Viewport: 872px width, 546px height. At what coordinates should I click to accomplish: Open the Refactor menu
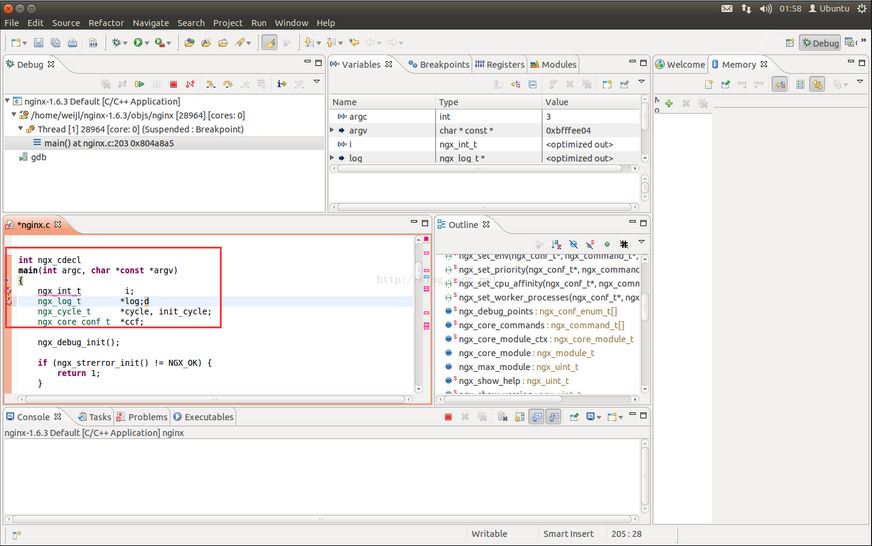[x=106, y=23]
